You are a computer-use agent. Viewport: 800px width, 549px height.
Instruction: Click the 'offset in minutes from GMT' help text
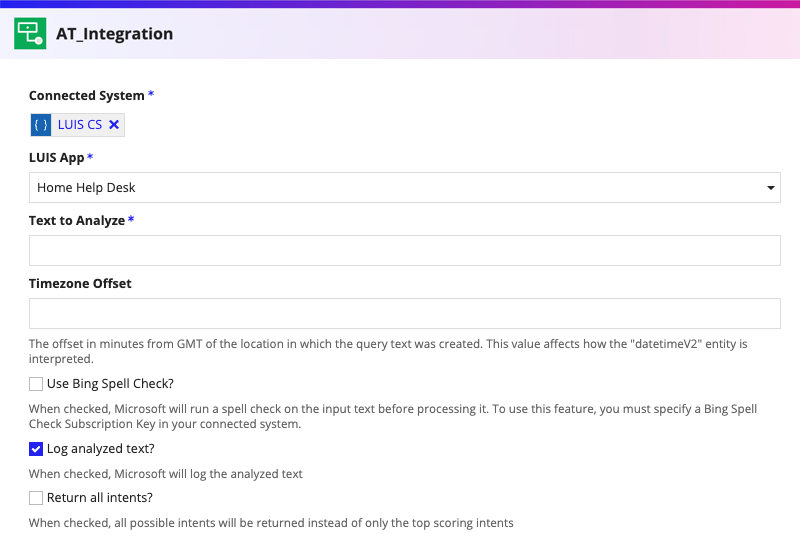[388, 351]
